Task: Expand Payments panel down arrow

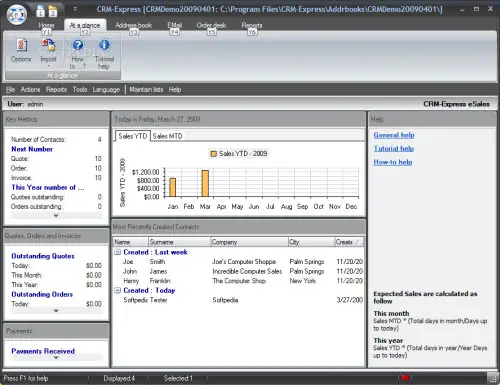Action: coord(56,358)
